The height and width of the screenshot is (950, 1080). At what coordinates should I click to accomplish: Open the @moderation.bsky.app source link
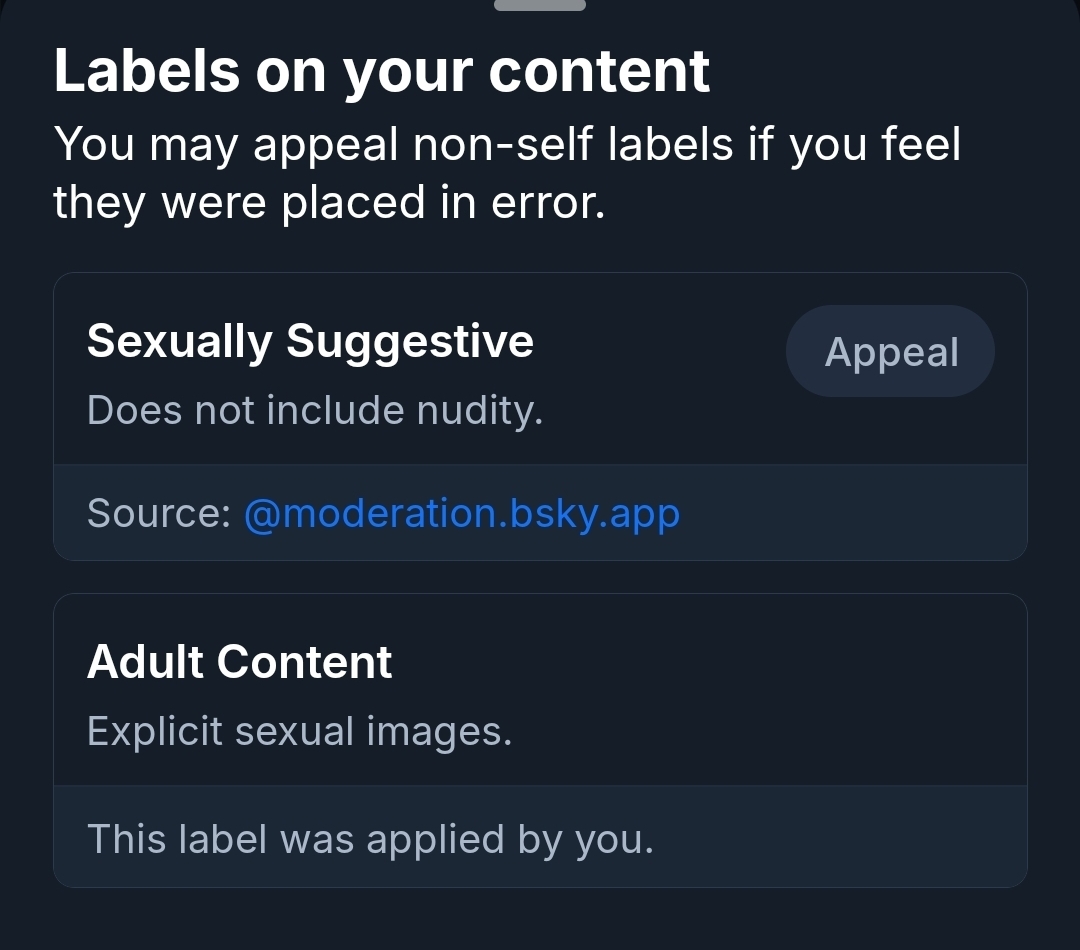pos(461,513)
